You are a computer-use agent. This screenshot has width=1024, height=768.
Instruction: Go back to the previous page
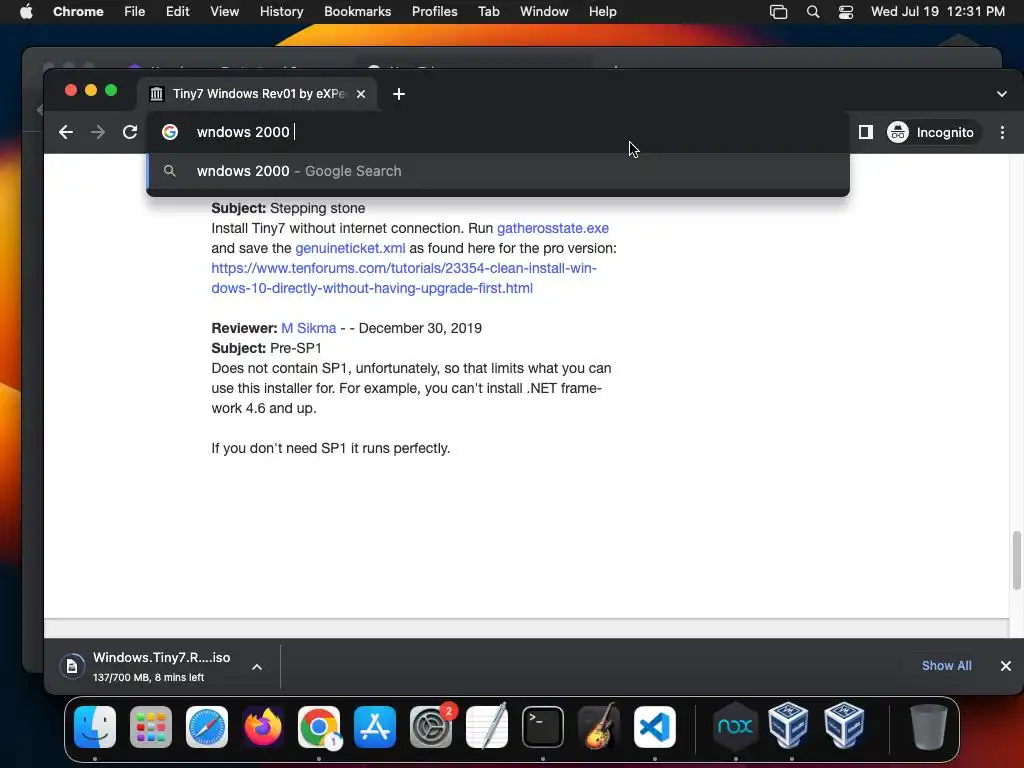point(65,132)
